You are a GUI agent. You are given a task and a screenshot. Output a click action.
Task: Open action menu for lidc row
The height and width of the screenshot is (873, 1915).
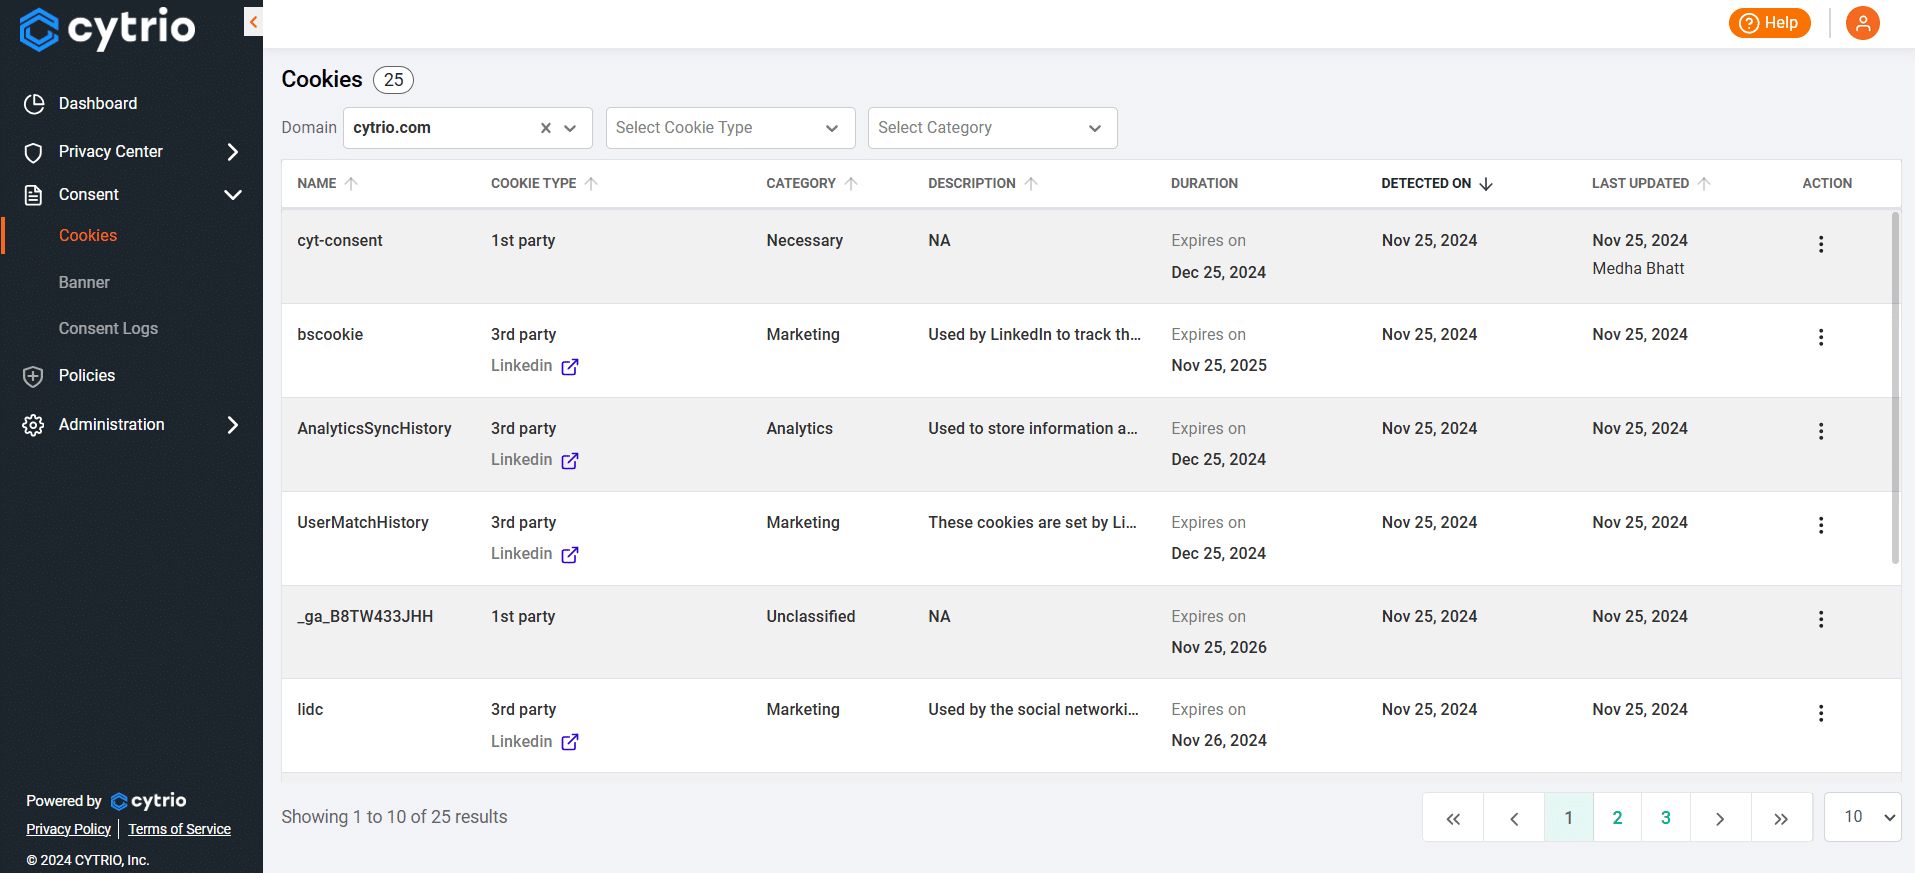pyautogui.click(x=1820, y=713)
